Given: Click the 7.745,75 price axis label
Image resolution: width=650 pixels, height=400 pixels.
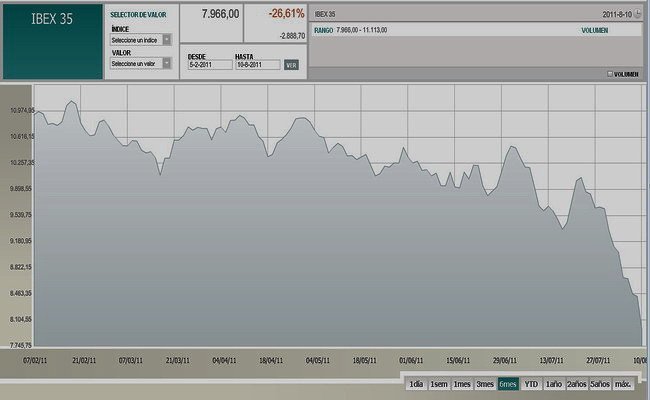Looking at the screenshot, I should tap(21, 345).
